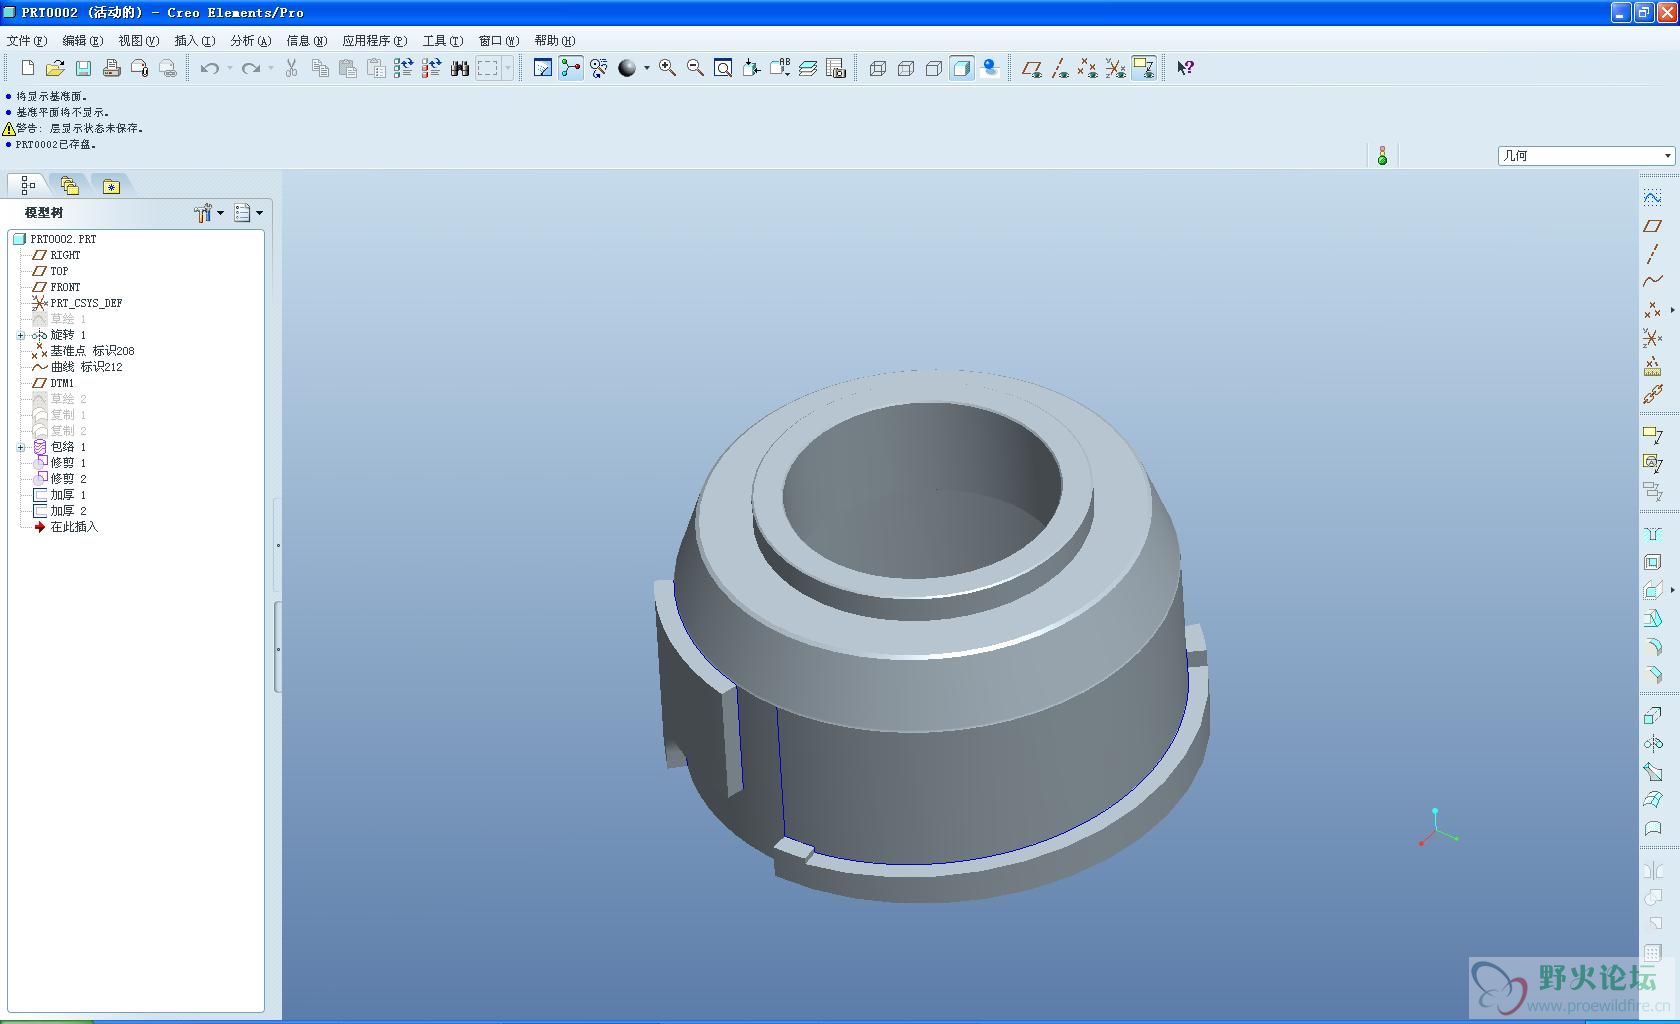The width and height of the screenshot is (1680, 1024).
Task: Toggle datum axes display
Action: click(1060, 68)
